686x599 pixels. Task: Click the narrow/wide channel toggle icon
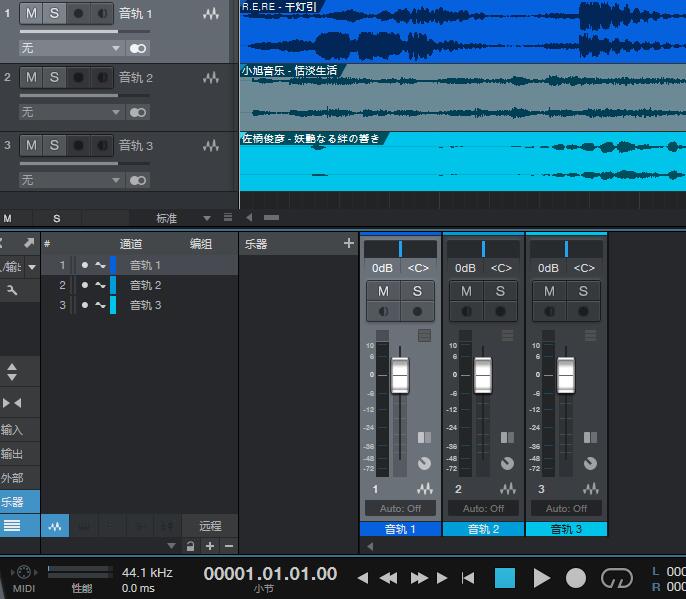[12, 403]
